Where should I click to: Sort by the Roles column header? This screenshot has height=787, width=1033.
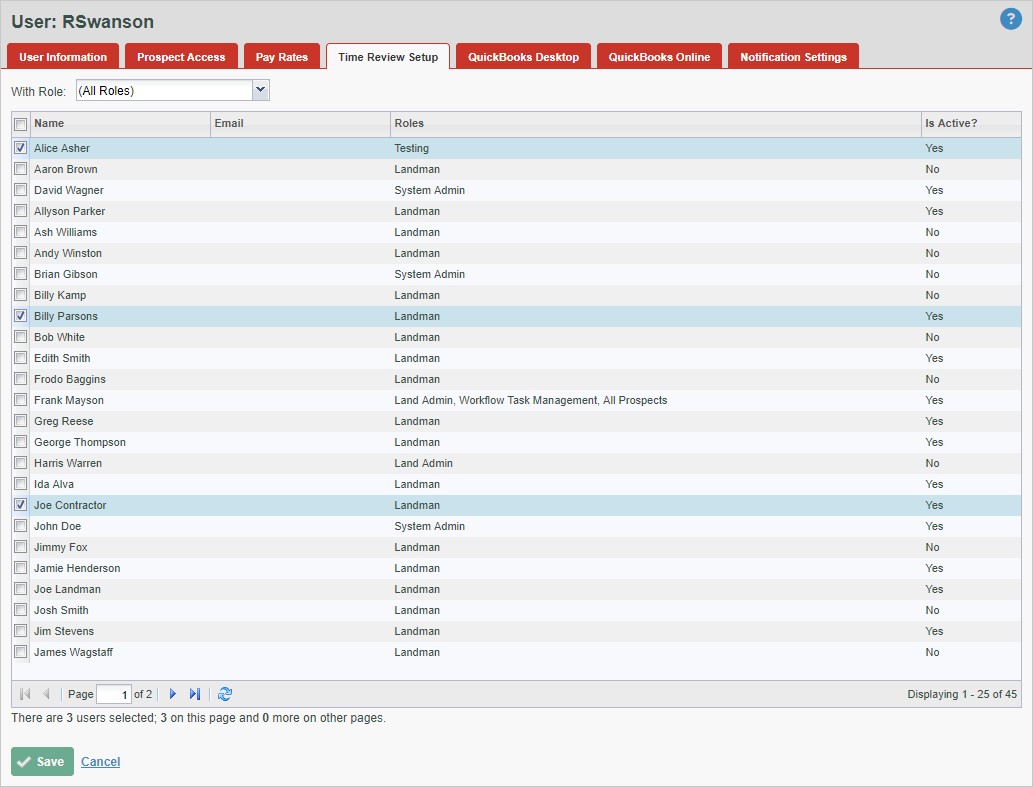[655, 124]
